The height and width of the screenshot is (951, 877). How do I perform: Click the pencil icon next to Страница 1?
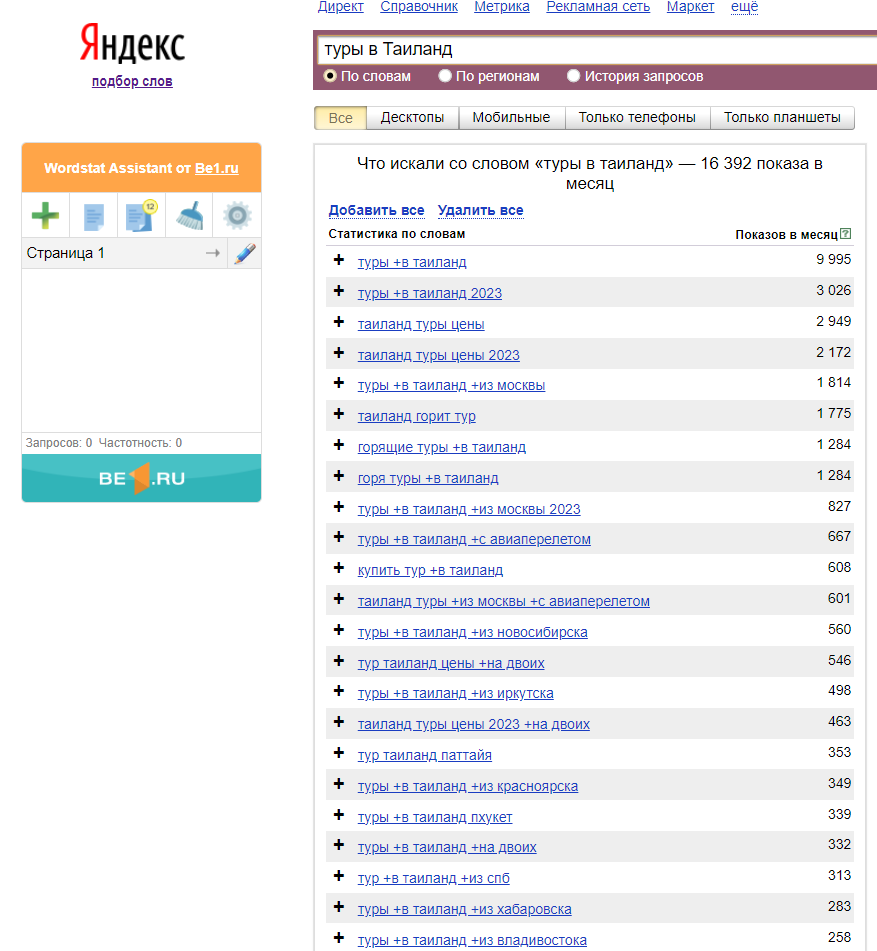244,254
